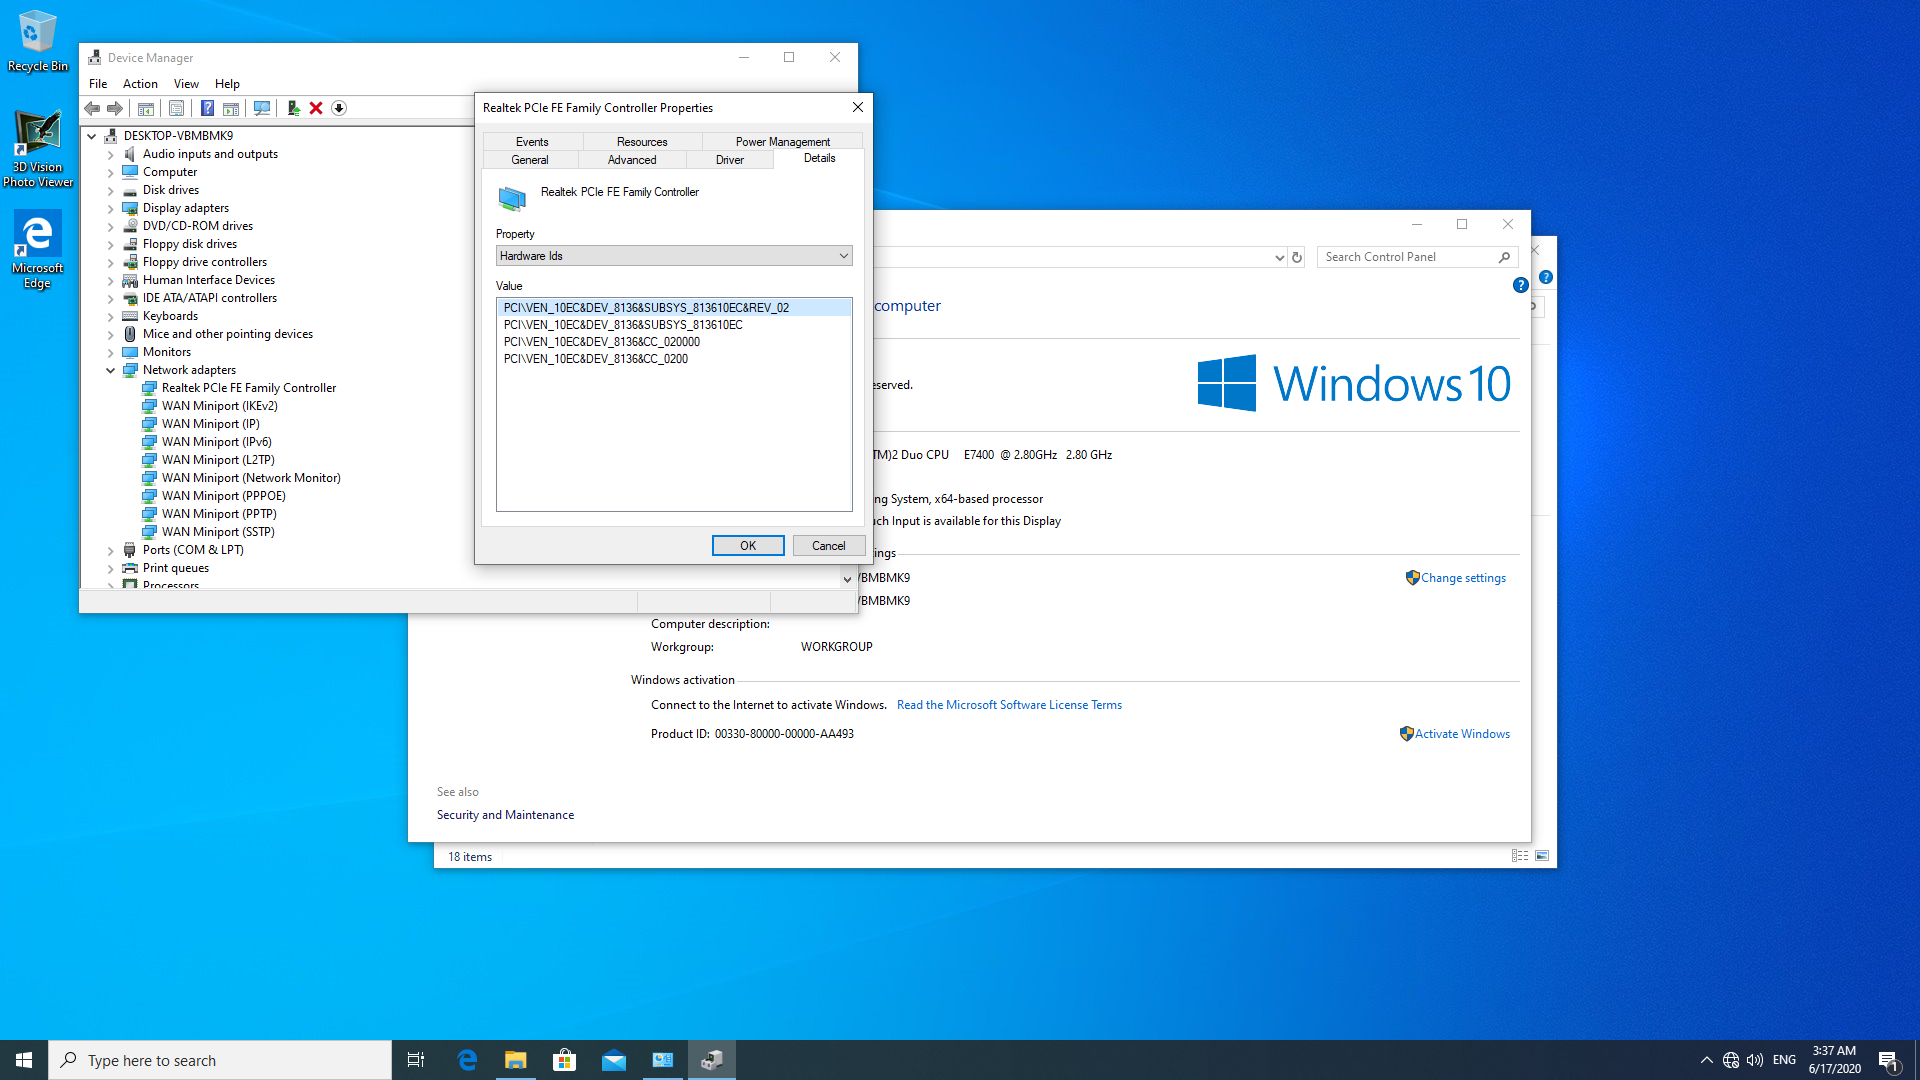
Task: Switch to the Advanced tab
Action: [x=632, y=160]
